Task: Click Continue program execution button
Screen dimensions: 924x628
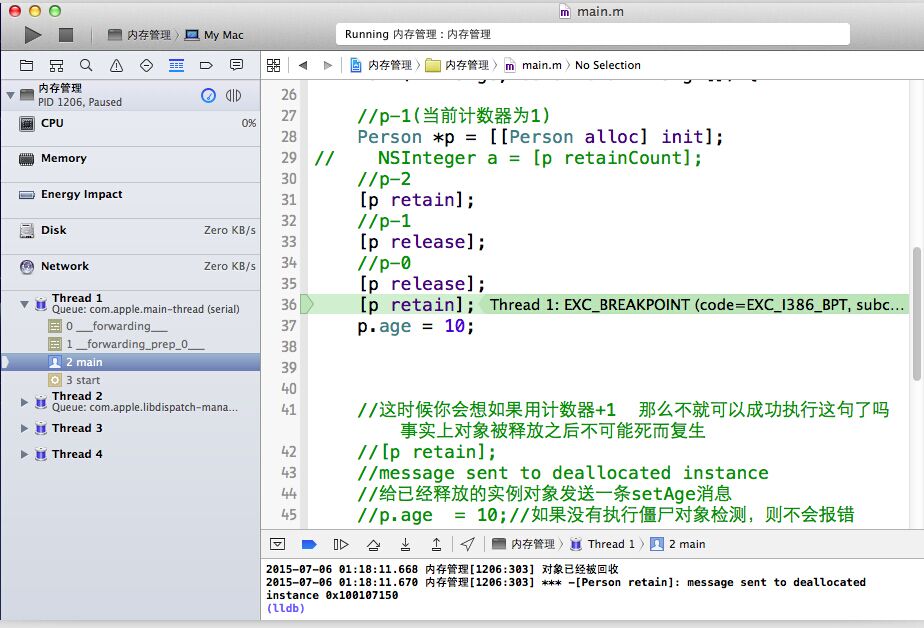Action: (341, 544)
